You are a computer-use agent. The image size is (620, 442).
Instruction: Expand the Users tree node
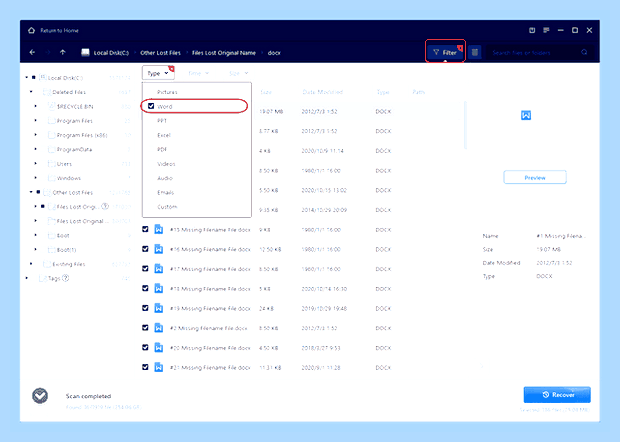pyautogui.click(x=36, y=164)
